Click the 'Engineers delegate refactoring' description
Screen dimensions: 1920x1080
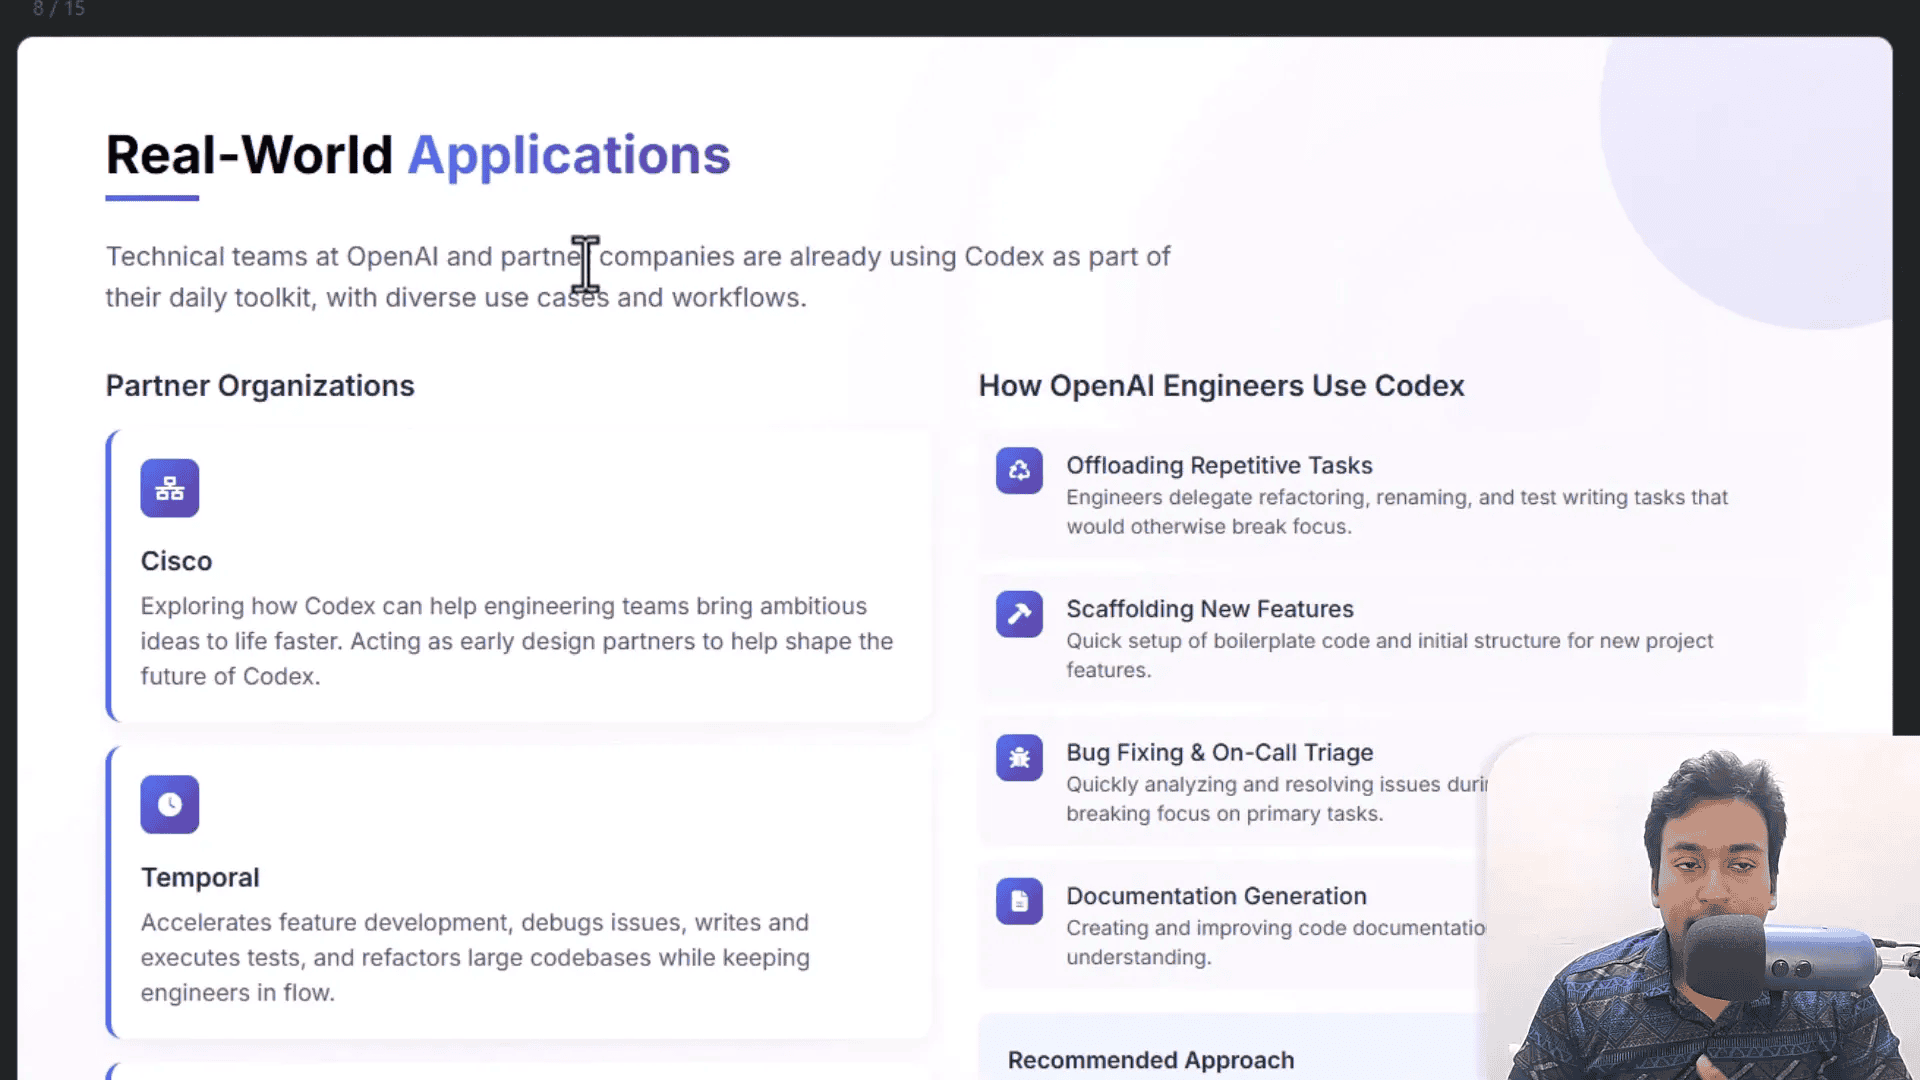(x=1397, y=512)
